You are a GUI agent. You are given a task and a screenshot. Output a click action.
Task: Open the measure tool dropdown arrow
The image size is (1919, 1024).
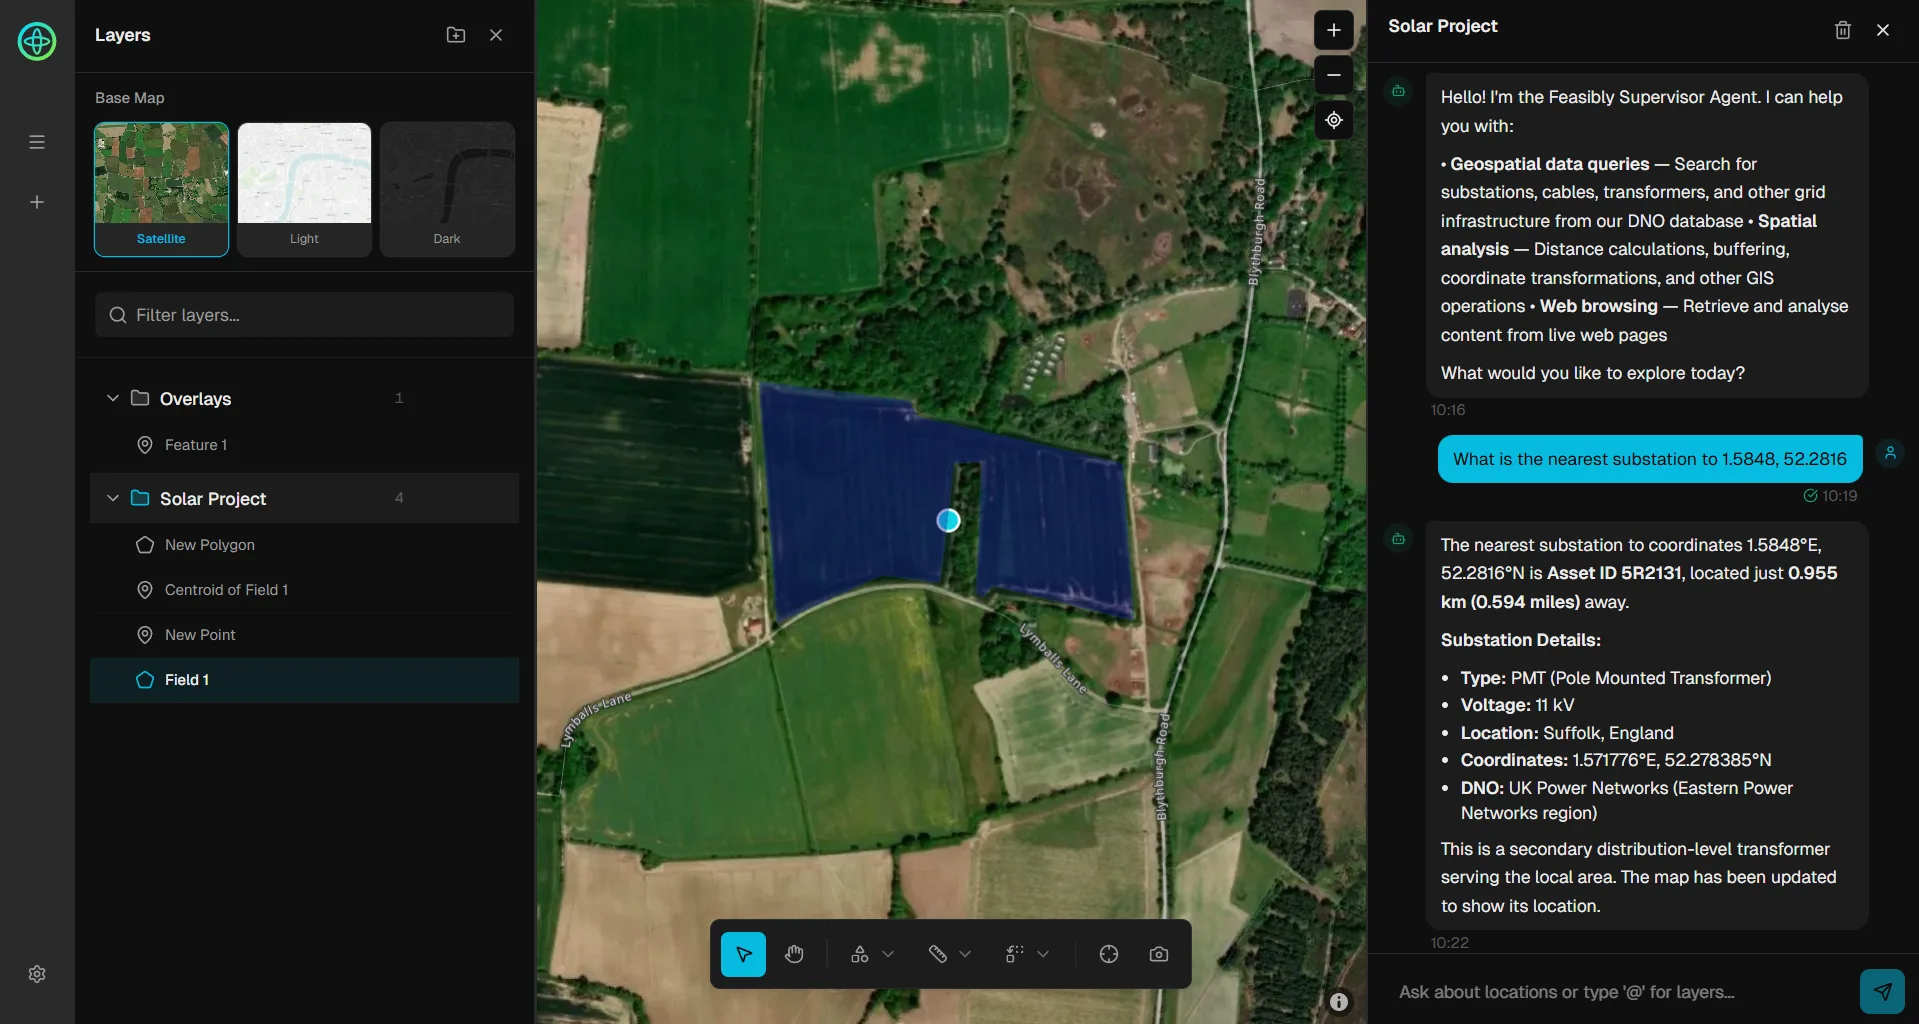(x=965, y=954)
